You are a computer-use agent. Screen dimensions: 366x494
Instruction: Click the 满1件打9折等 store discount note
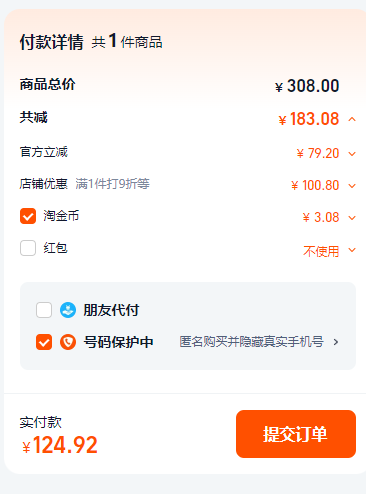click(x=113, y=184)
